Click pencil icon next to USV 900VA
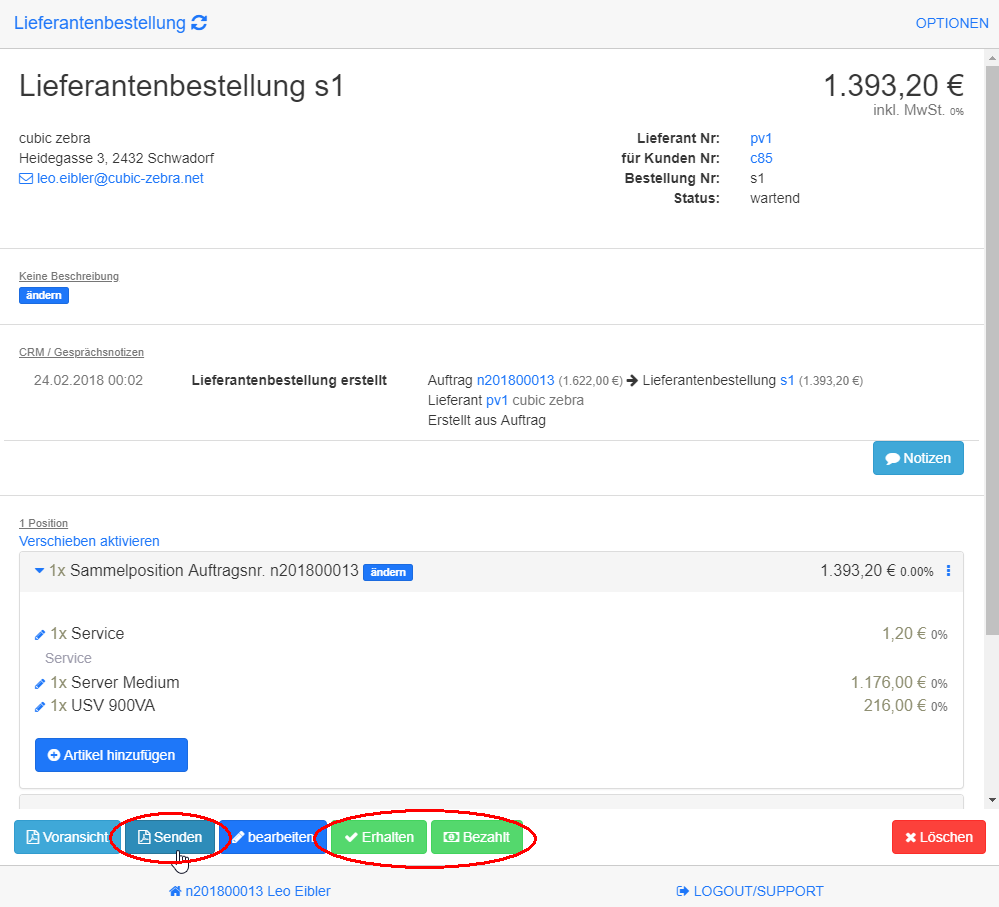 tap(40, 707)
